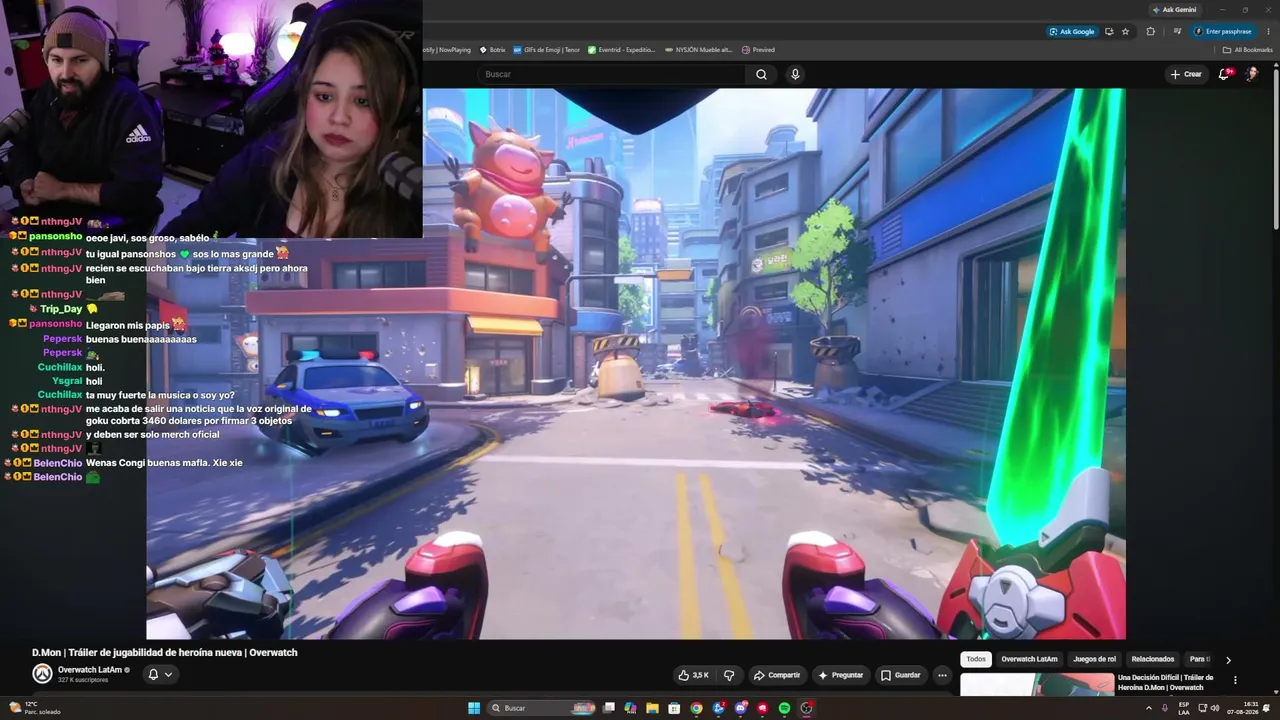Open the YouTube account avatar menu
Viewport: 1280px width, 720px height.
pos(1251,74)
